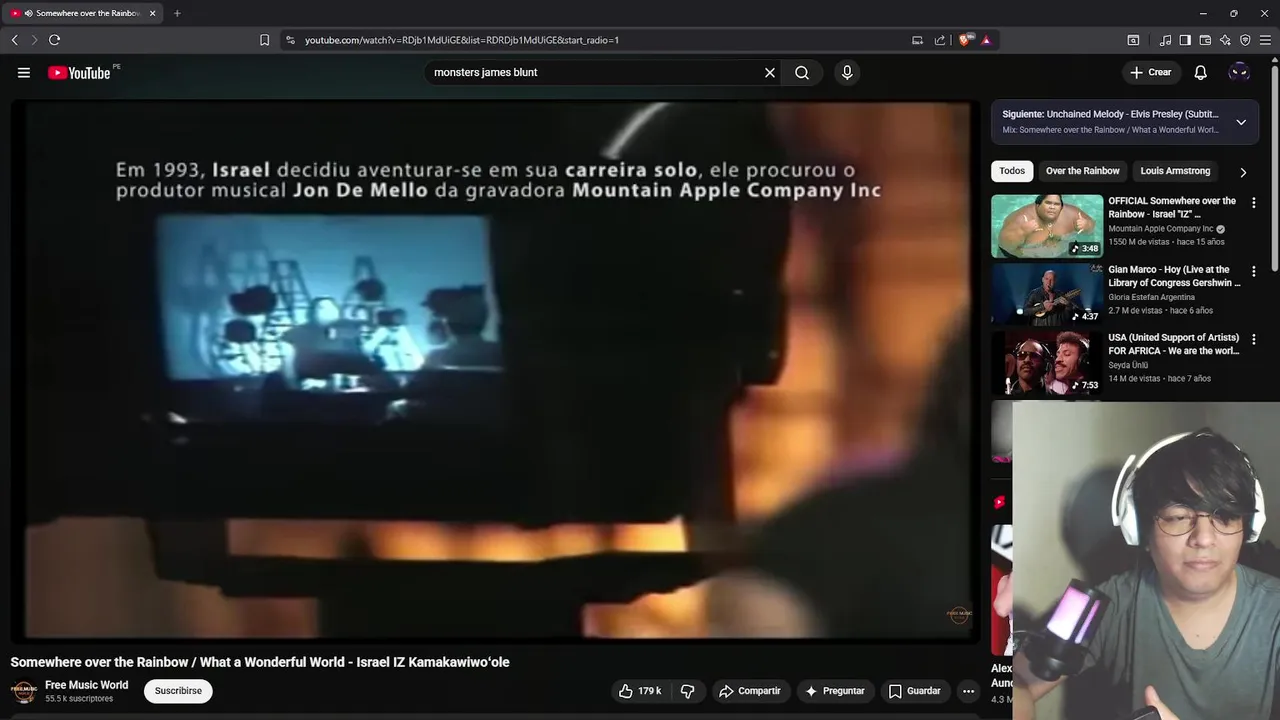Go back in the browser
The image size is (1280, 720).
pos(14,40)
